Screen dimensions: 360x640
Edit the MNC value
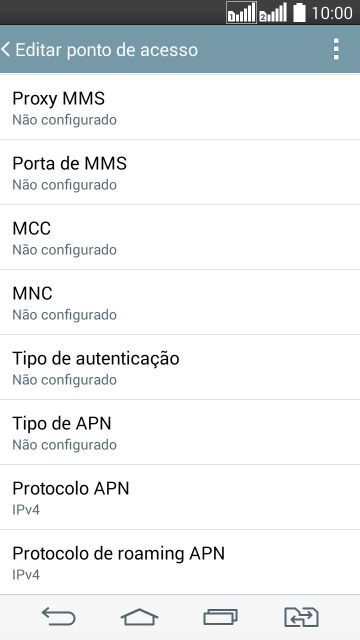tap(180, 302)
